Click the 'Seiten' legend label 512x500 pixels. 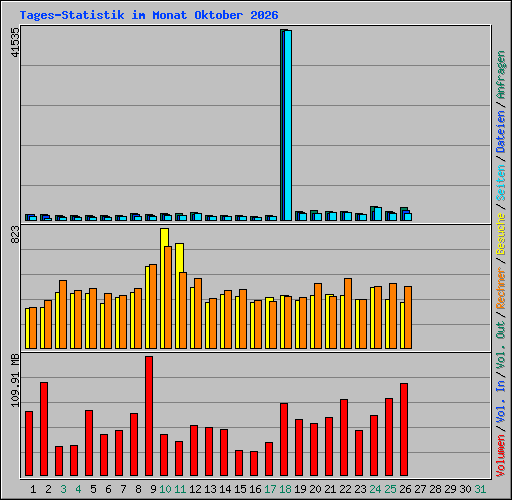coord(501,183)
